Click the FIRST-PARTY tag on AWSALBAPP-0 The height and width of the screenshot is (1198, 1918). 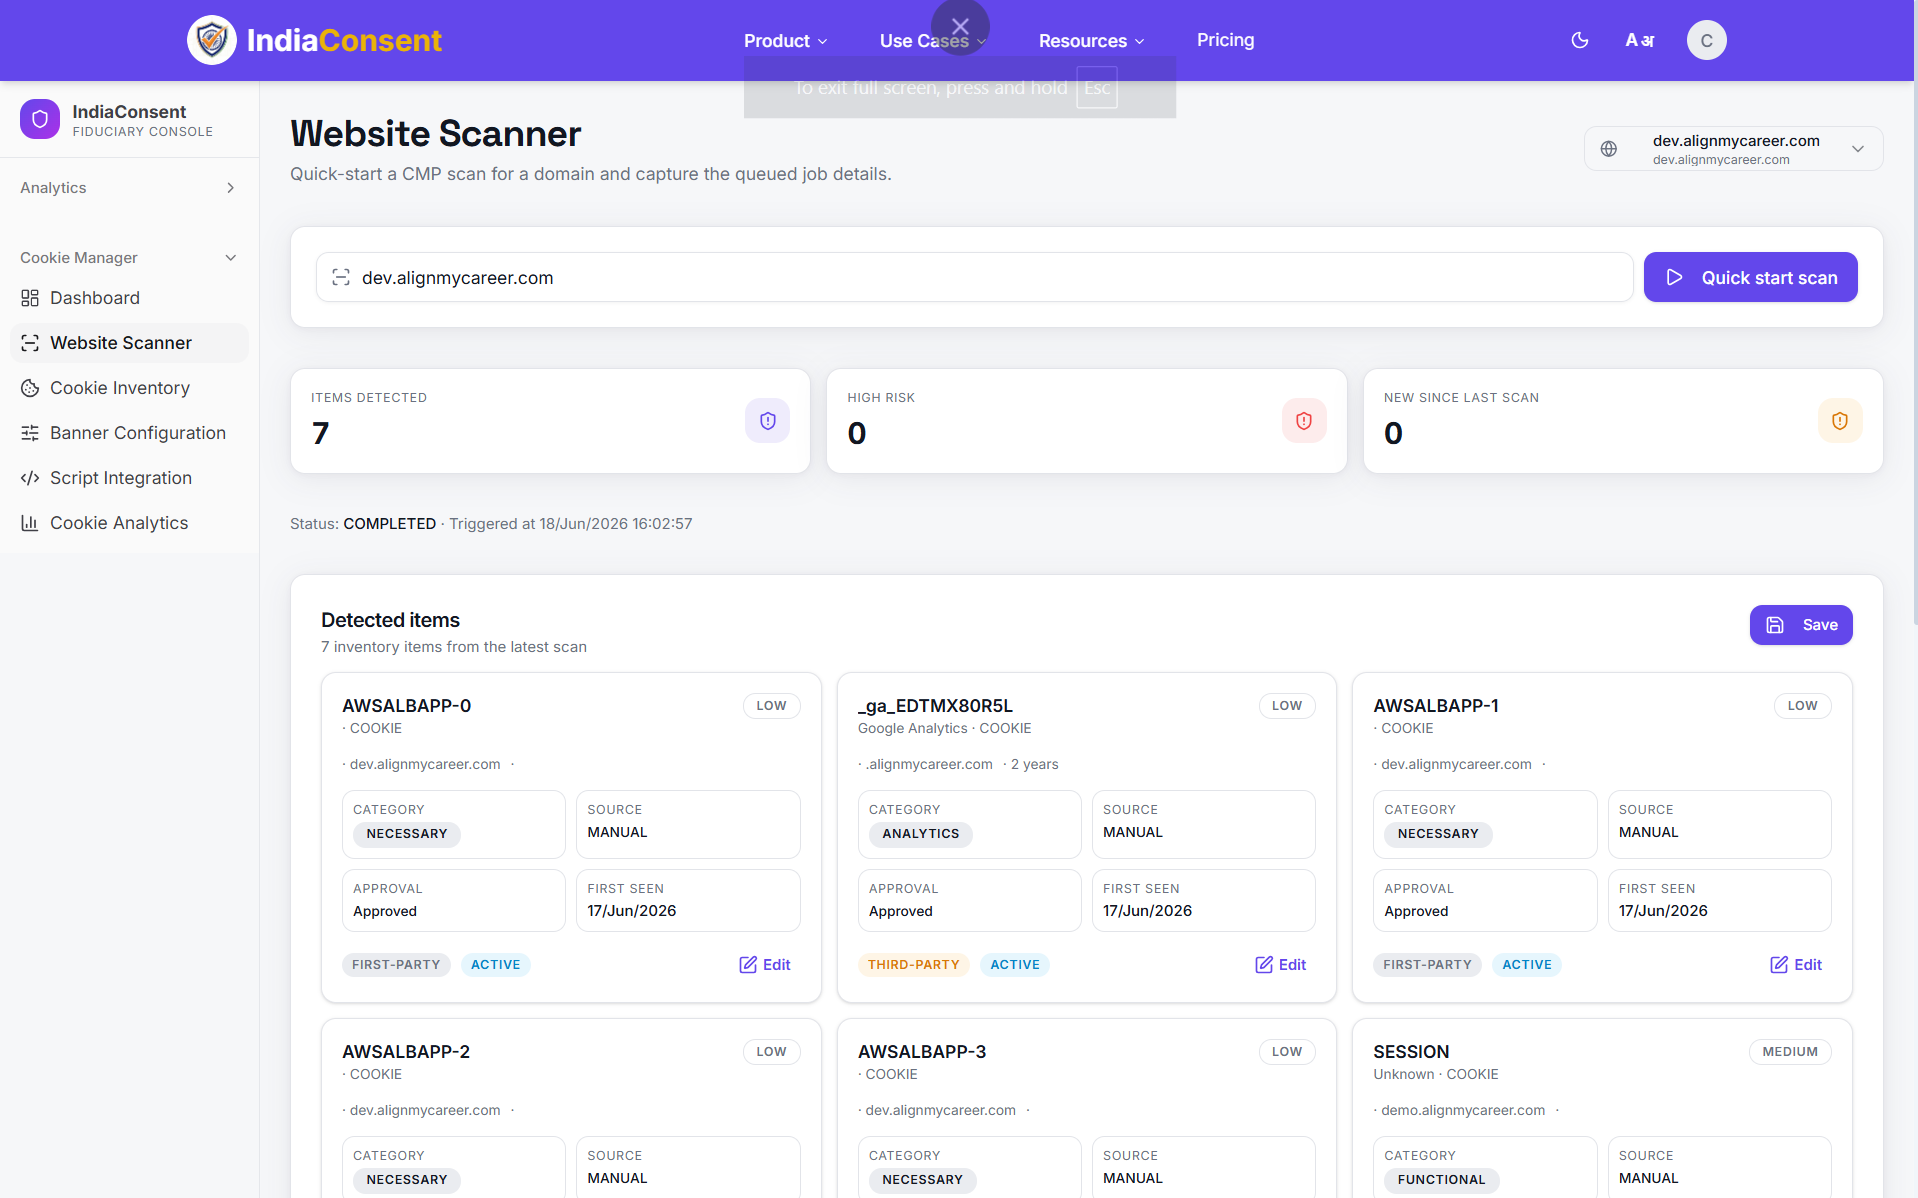pyautogui.click(x=396, y=965)
